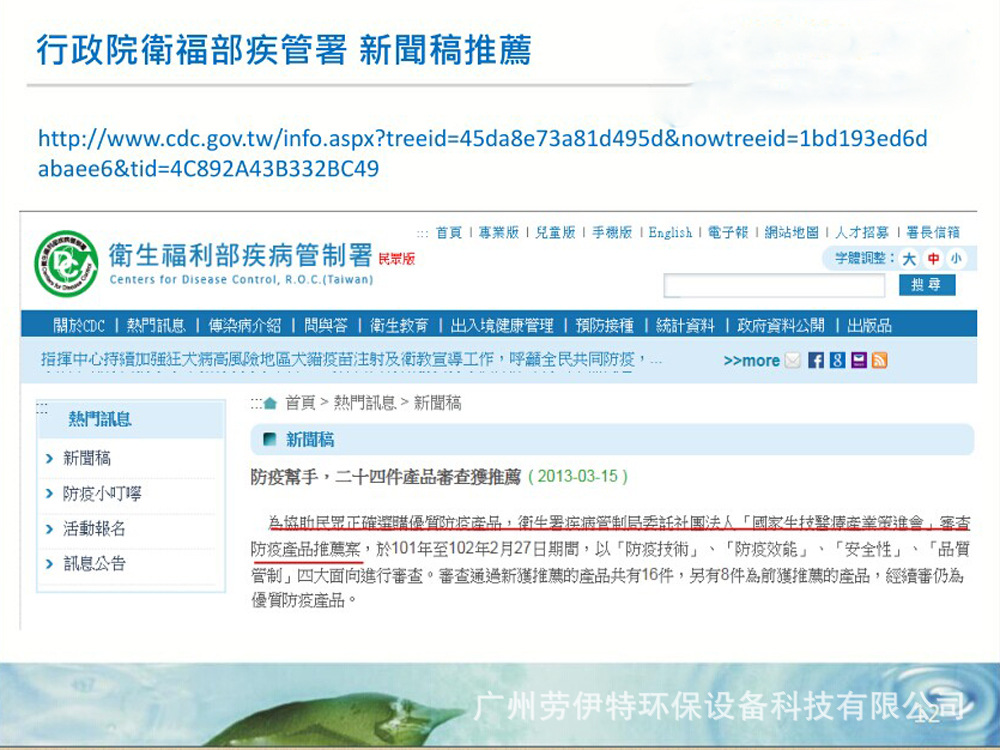
Task: Expand 新聞稿 in the sidebar
Action: pyautogui.click(x=86, y=458)
